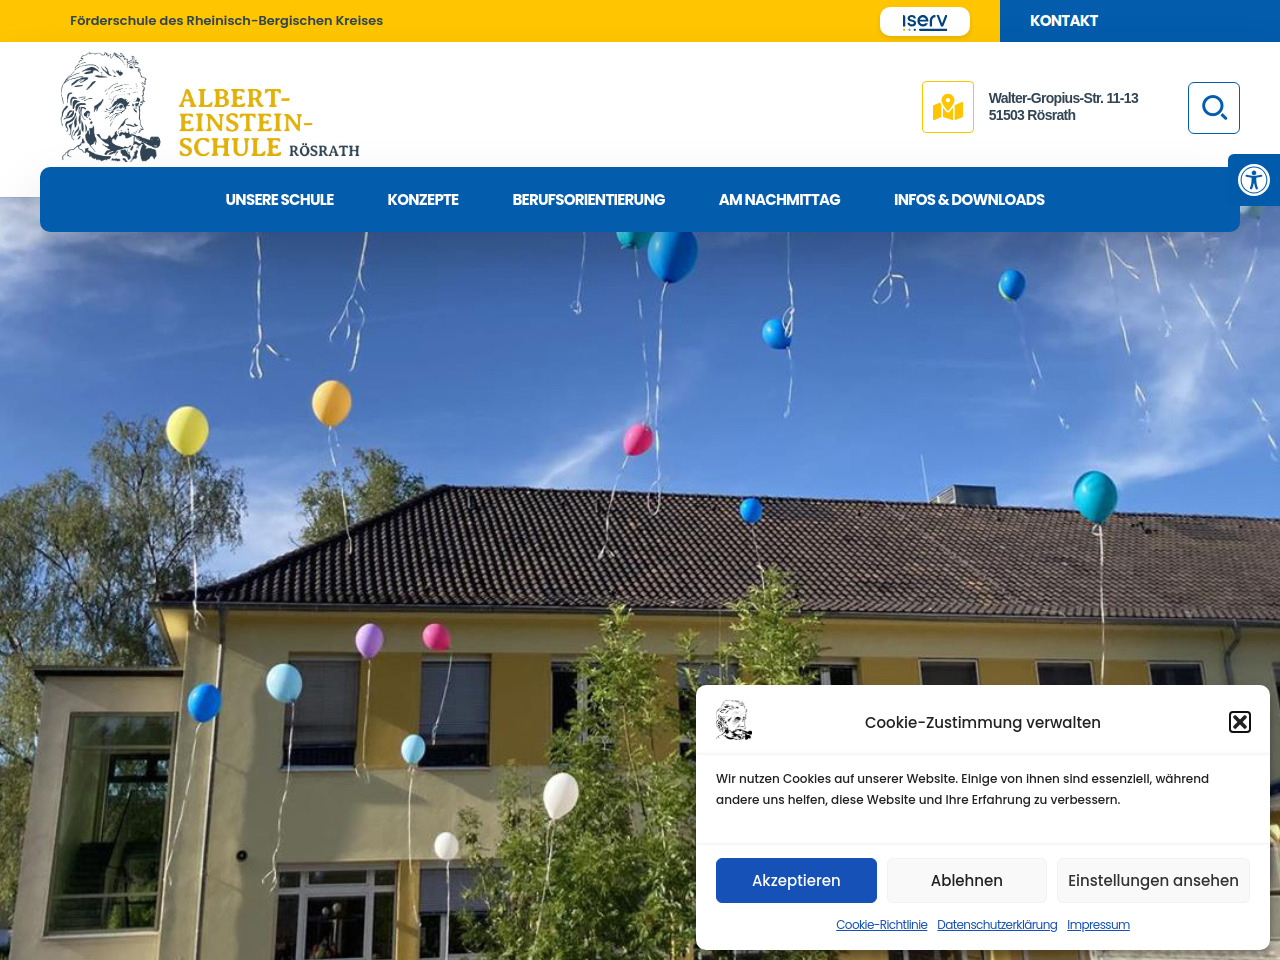
Task: Click Einstellungen ansehen button
Action: [1153, 880]
